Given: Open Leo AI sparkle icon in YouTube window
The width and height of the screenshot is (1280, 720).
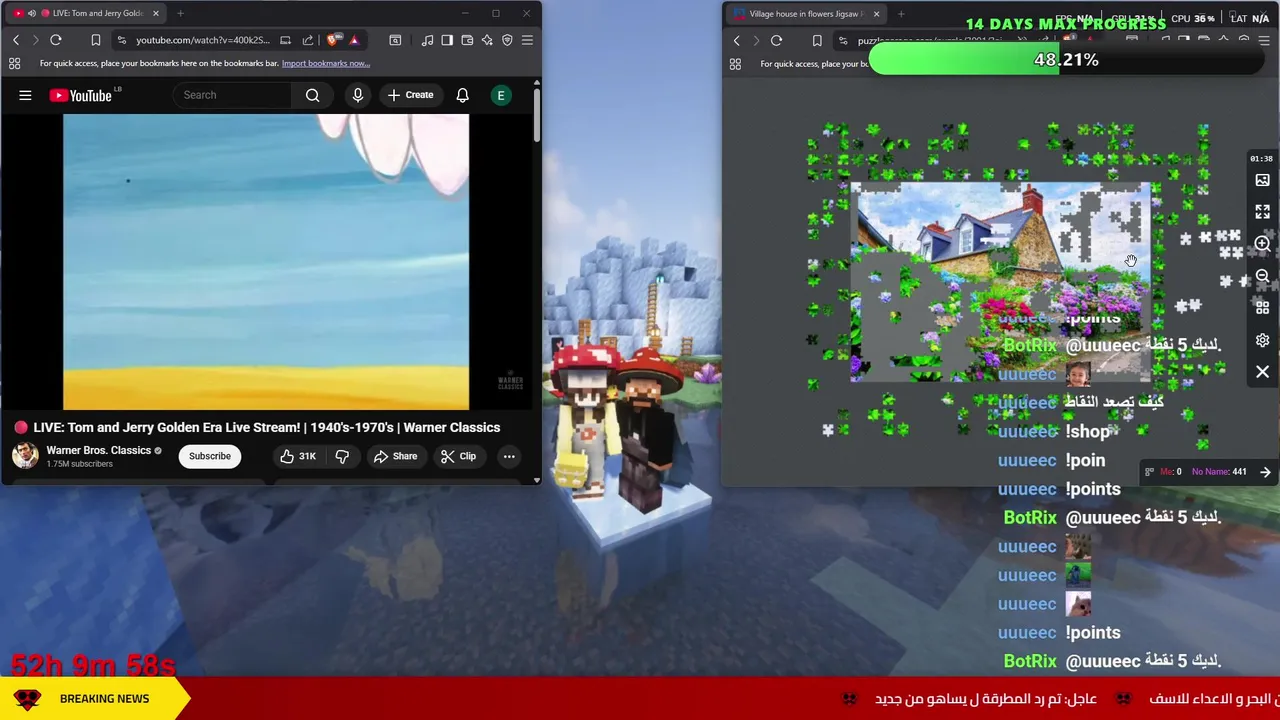Looking at the screenshot, I should click(487, 40).
